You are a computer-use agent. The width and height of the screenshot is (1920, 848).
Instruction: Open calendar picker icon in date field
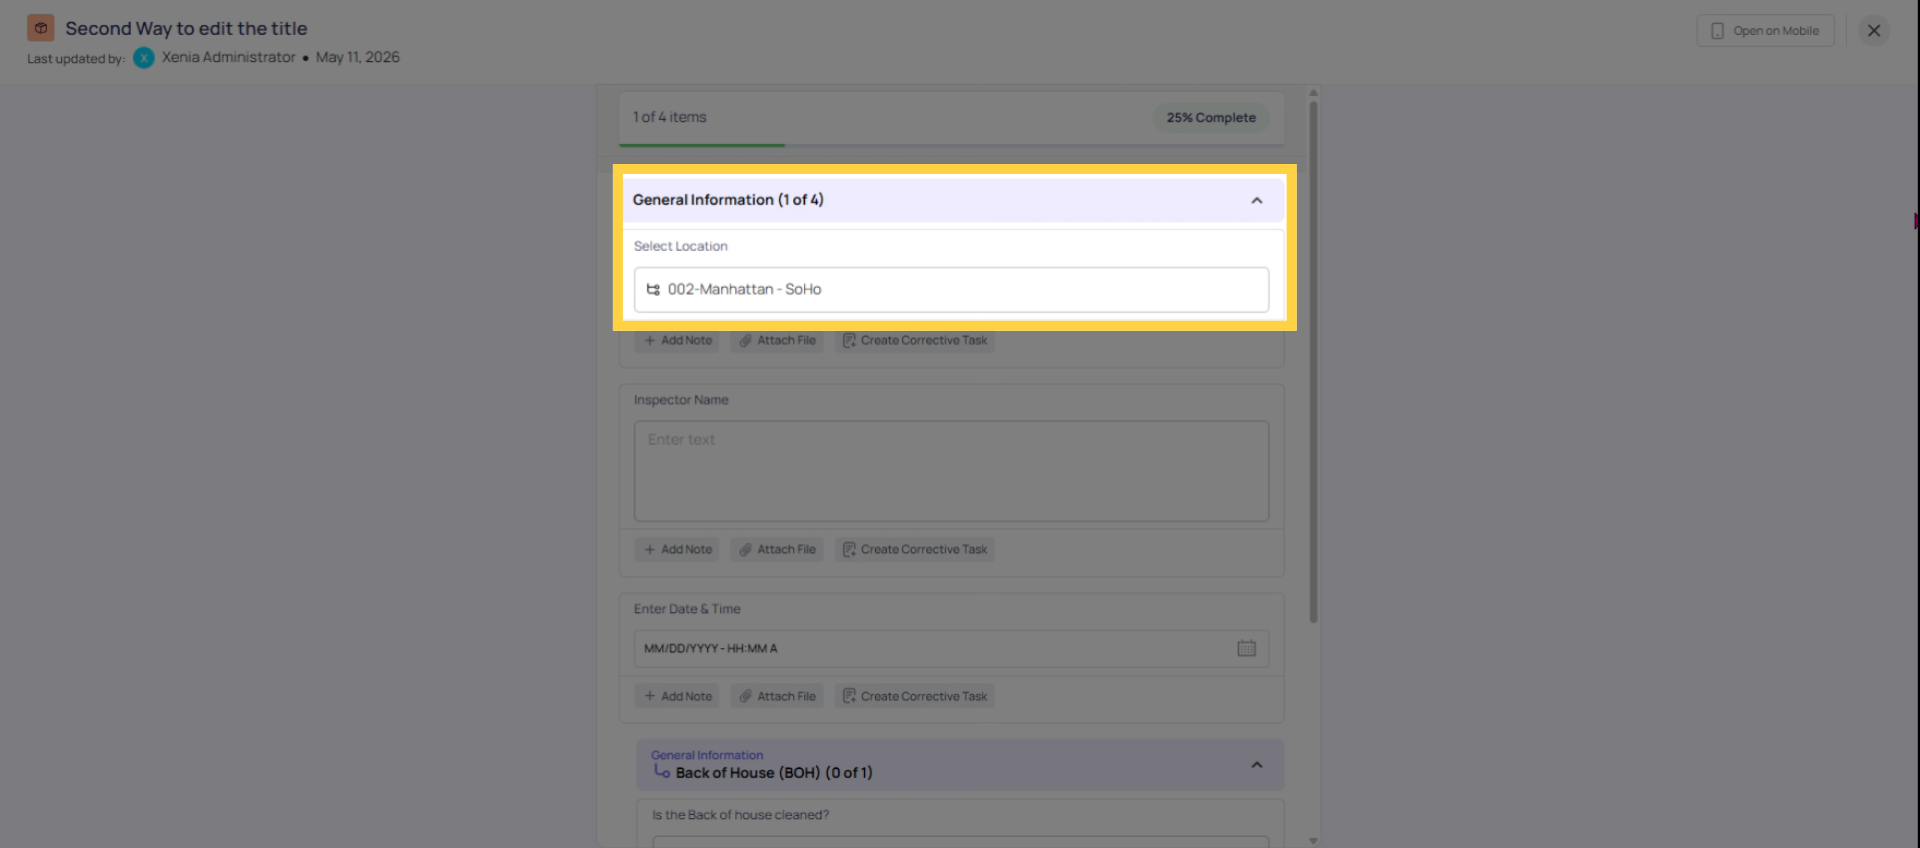coord(1246,649)
